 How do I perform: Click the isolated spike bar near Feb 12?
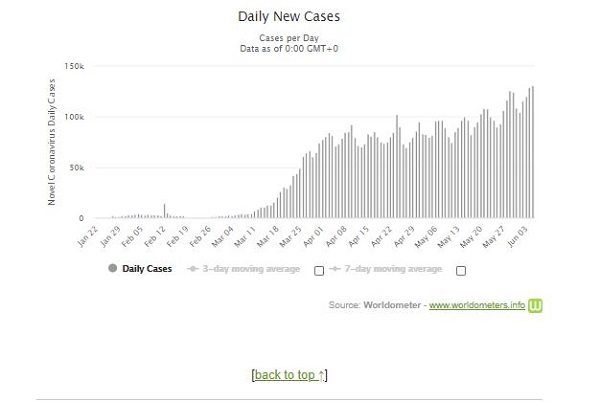click(165, 210)
